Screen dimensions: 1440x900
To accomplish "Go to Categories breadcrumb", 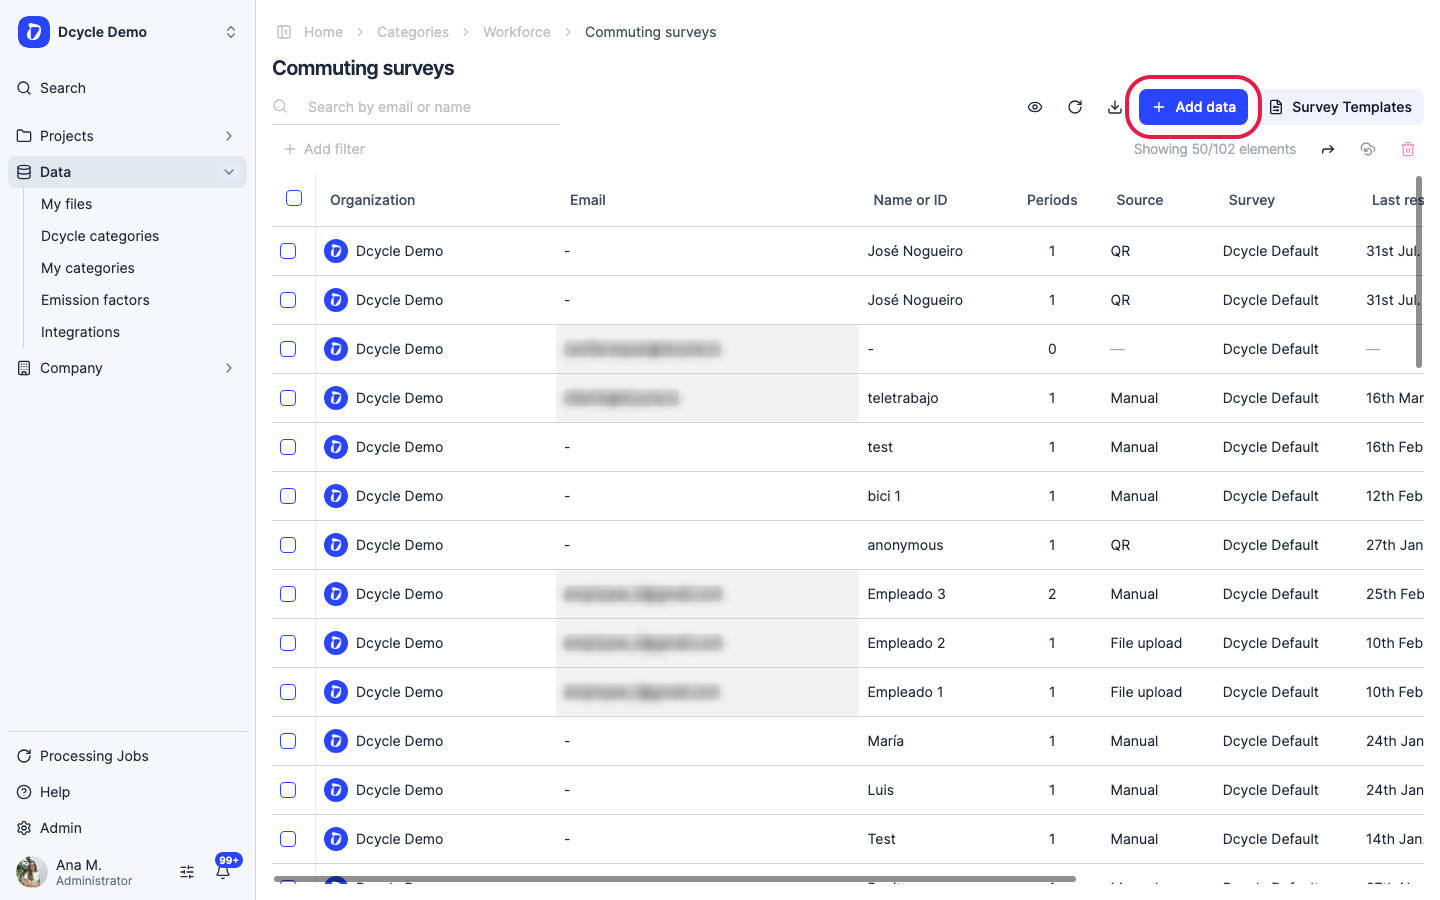I will point(413,32).
